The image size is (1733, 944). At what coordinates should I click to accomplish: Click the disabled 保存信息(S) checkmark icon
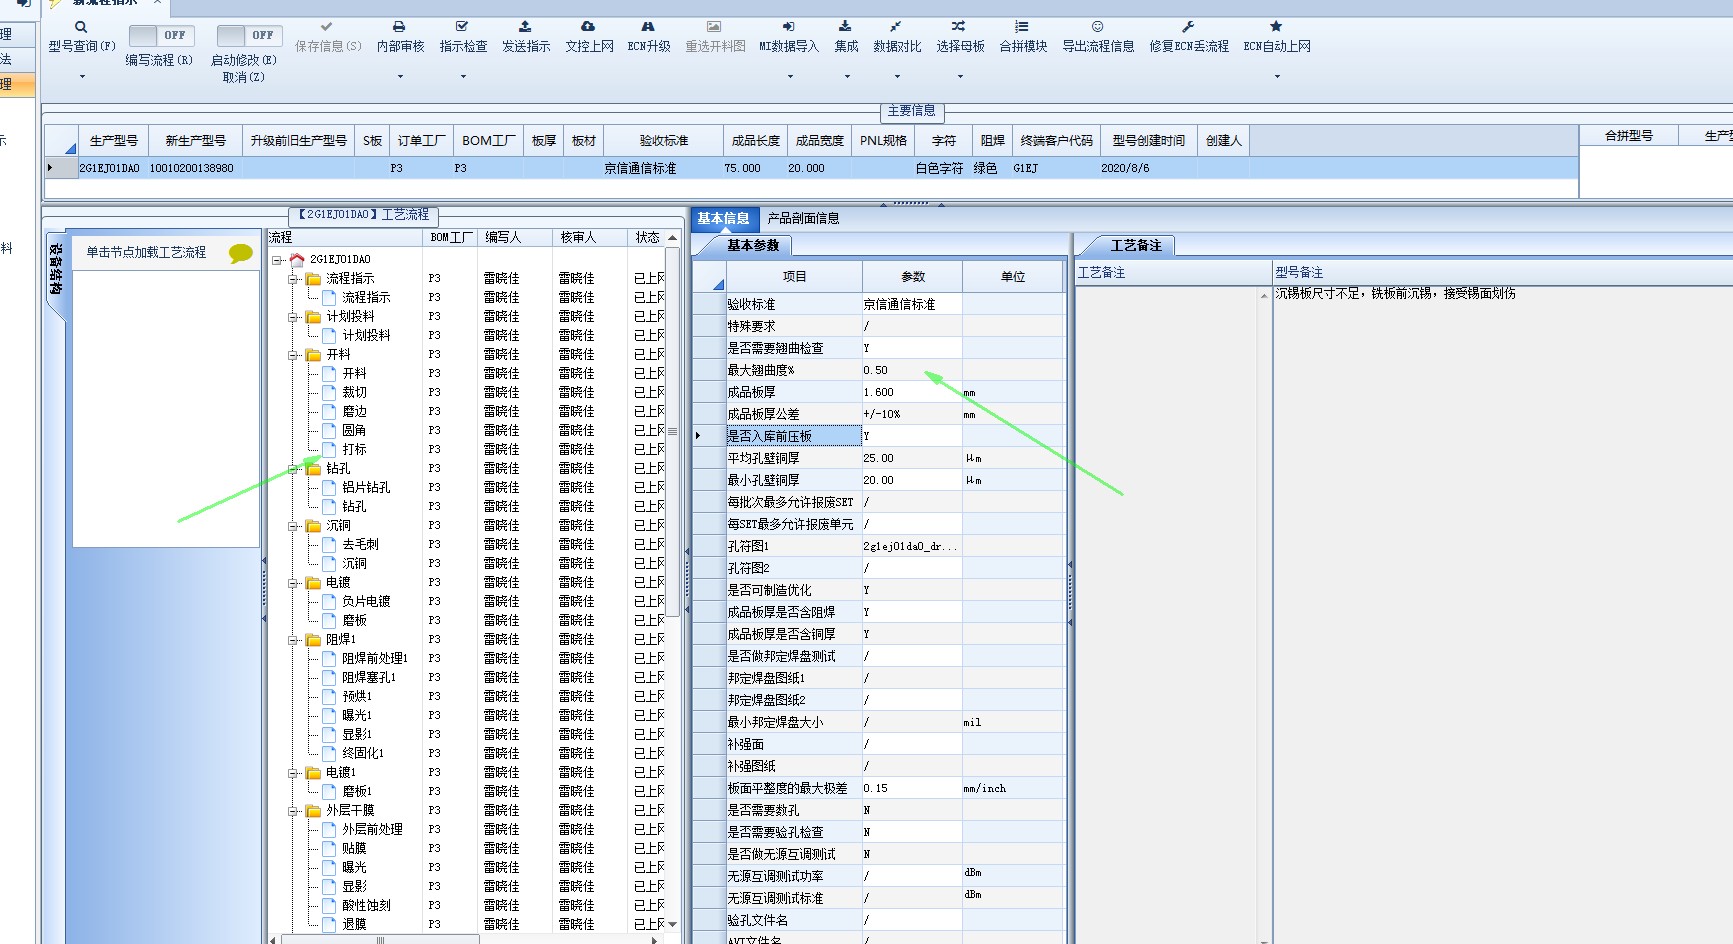click(x=327, y=27)
